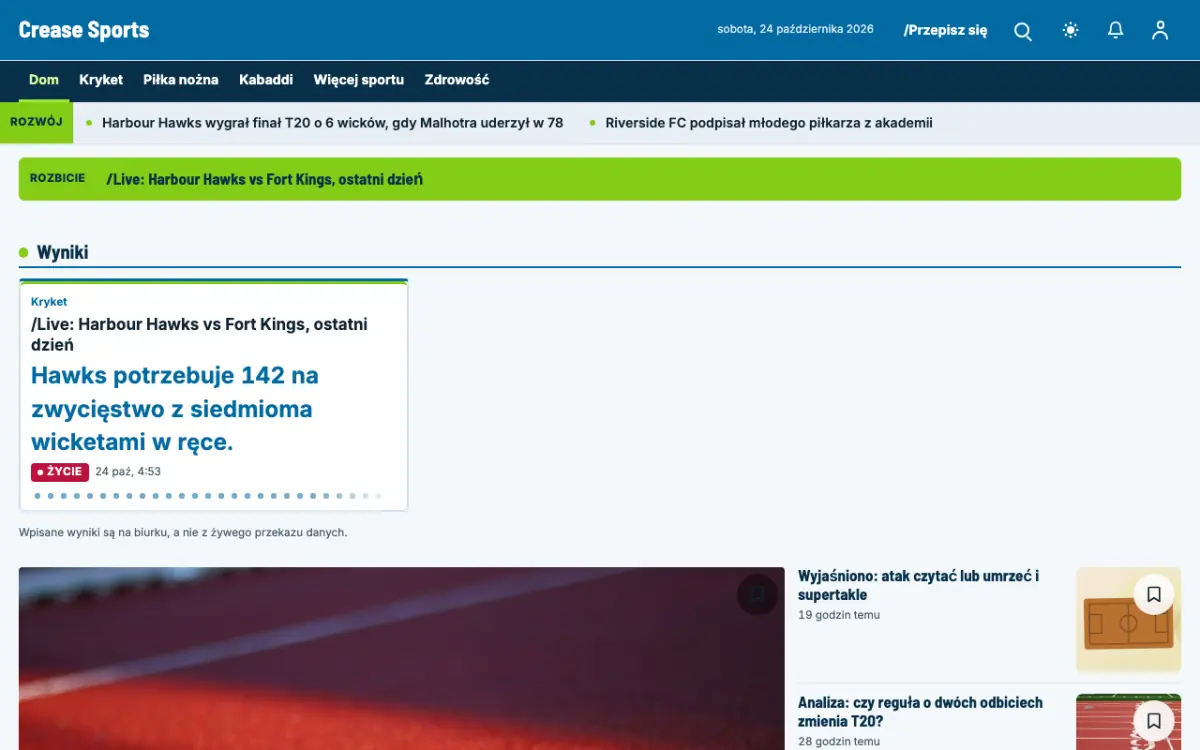The image size is (1200, 750).
Task: Click the "24 paź, 4:53" timestamp
Action: tap(128, 472)
